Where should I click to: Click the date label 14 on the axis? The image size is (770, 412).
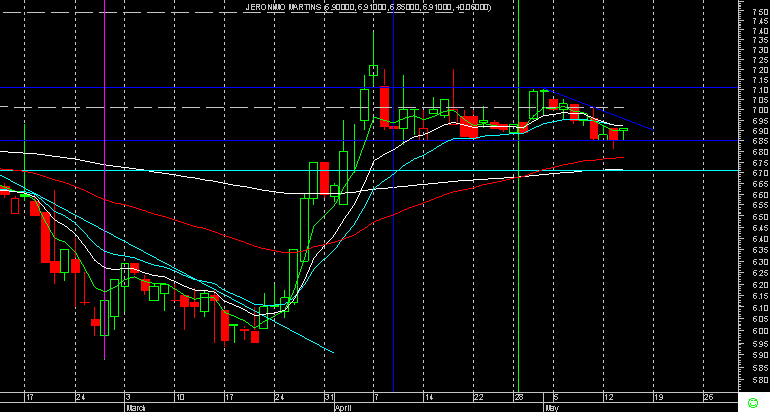pos(429,397)
